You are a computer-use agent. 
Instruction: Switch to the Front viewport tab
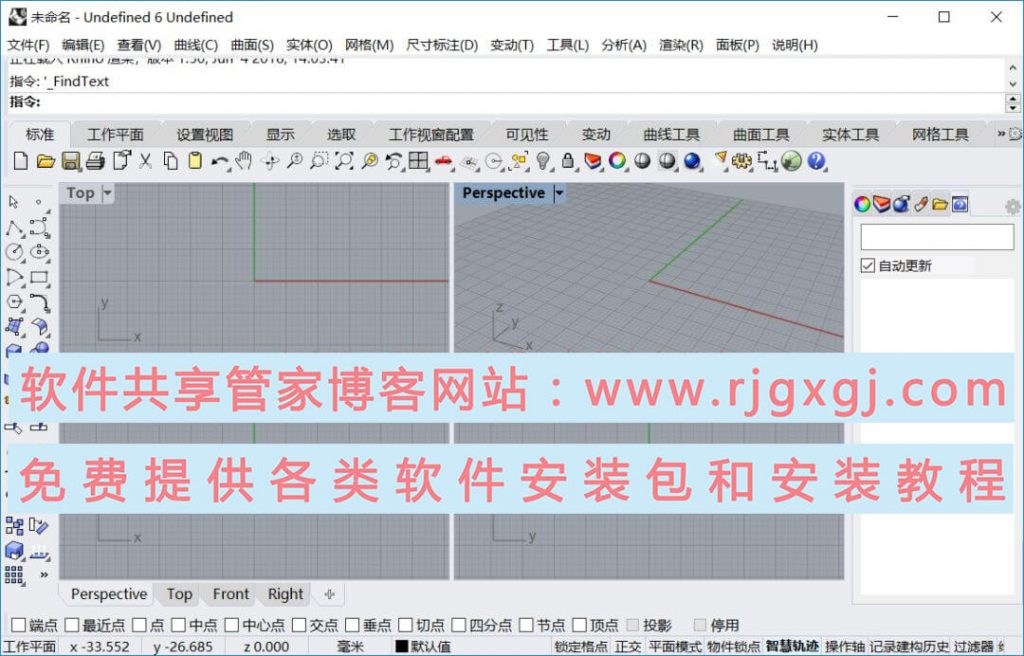pyautogui.click(x=231, y=594)
